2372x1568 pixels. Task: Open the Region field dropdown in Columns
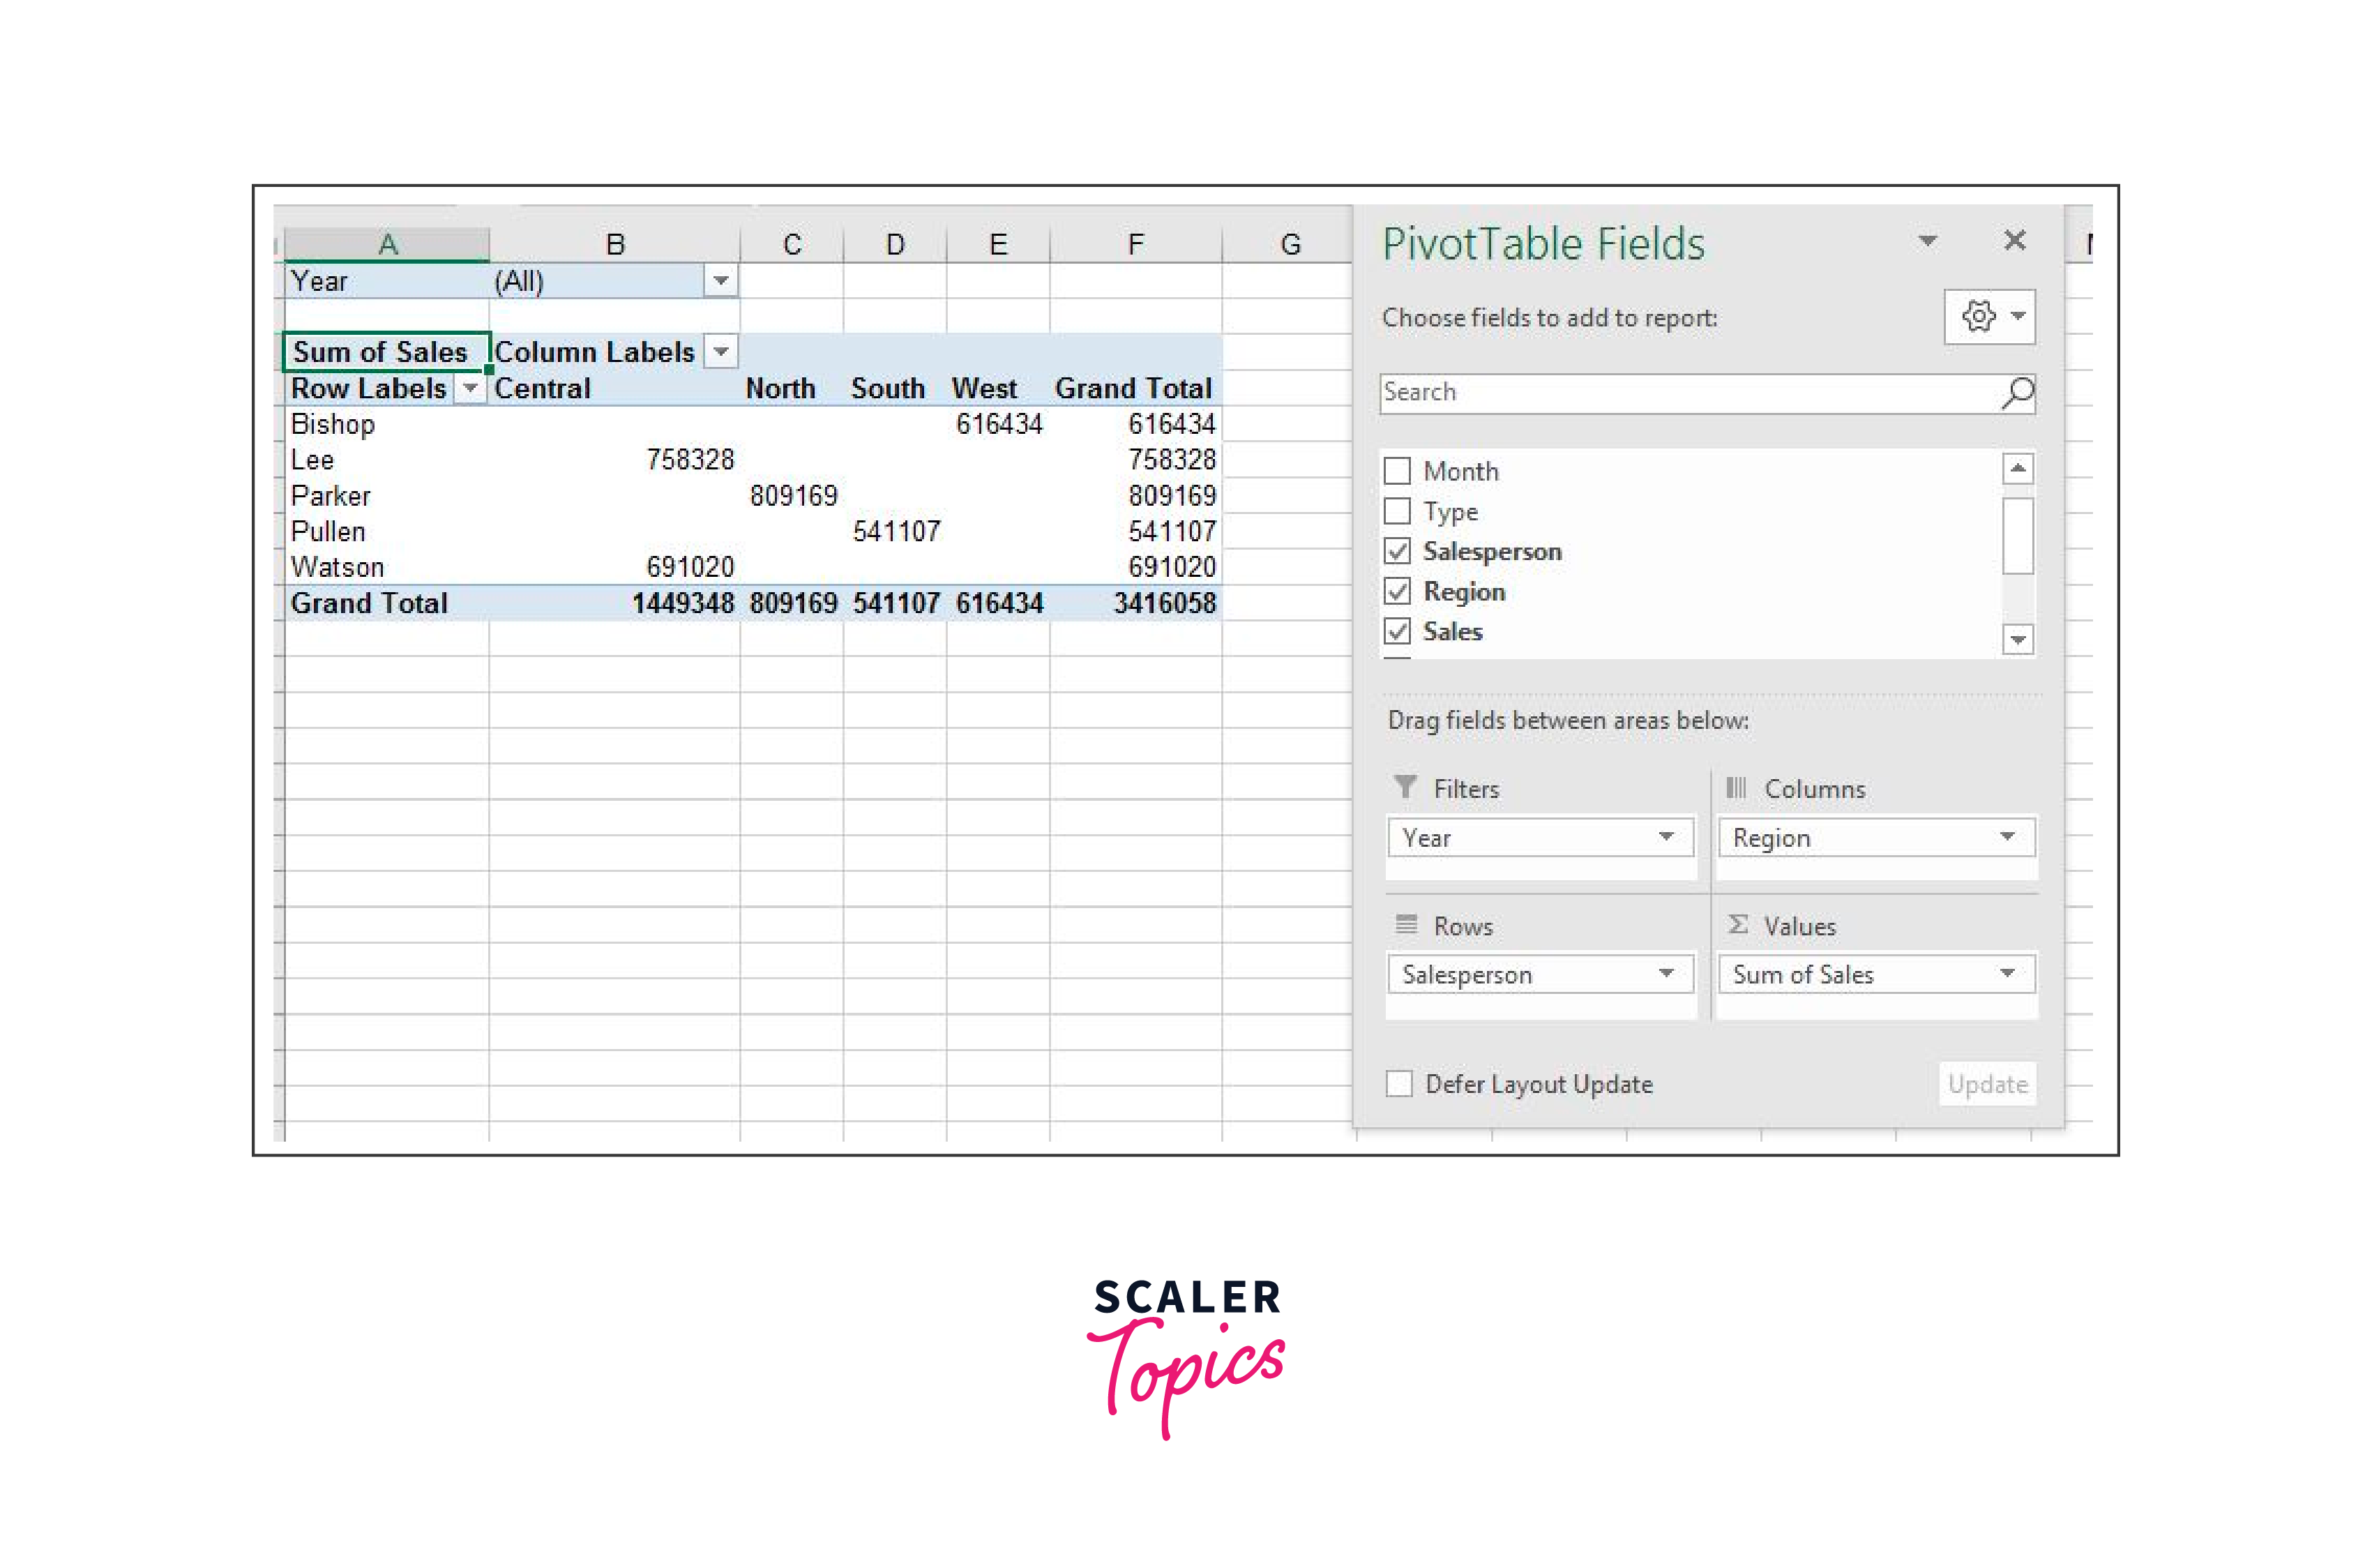2006,837
